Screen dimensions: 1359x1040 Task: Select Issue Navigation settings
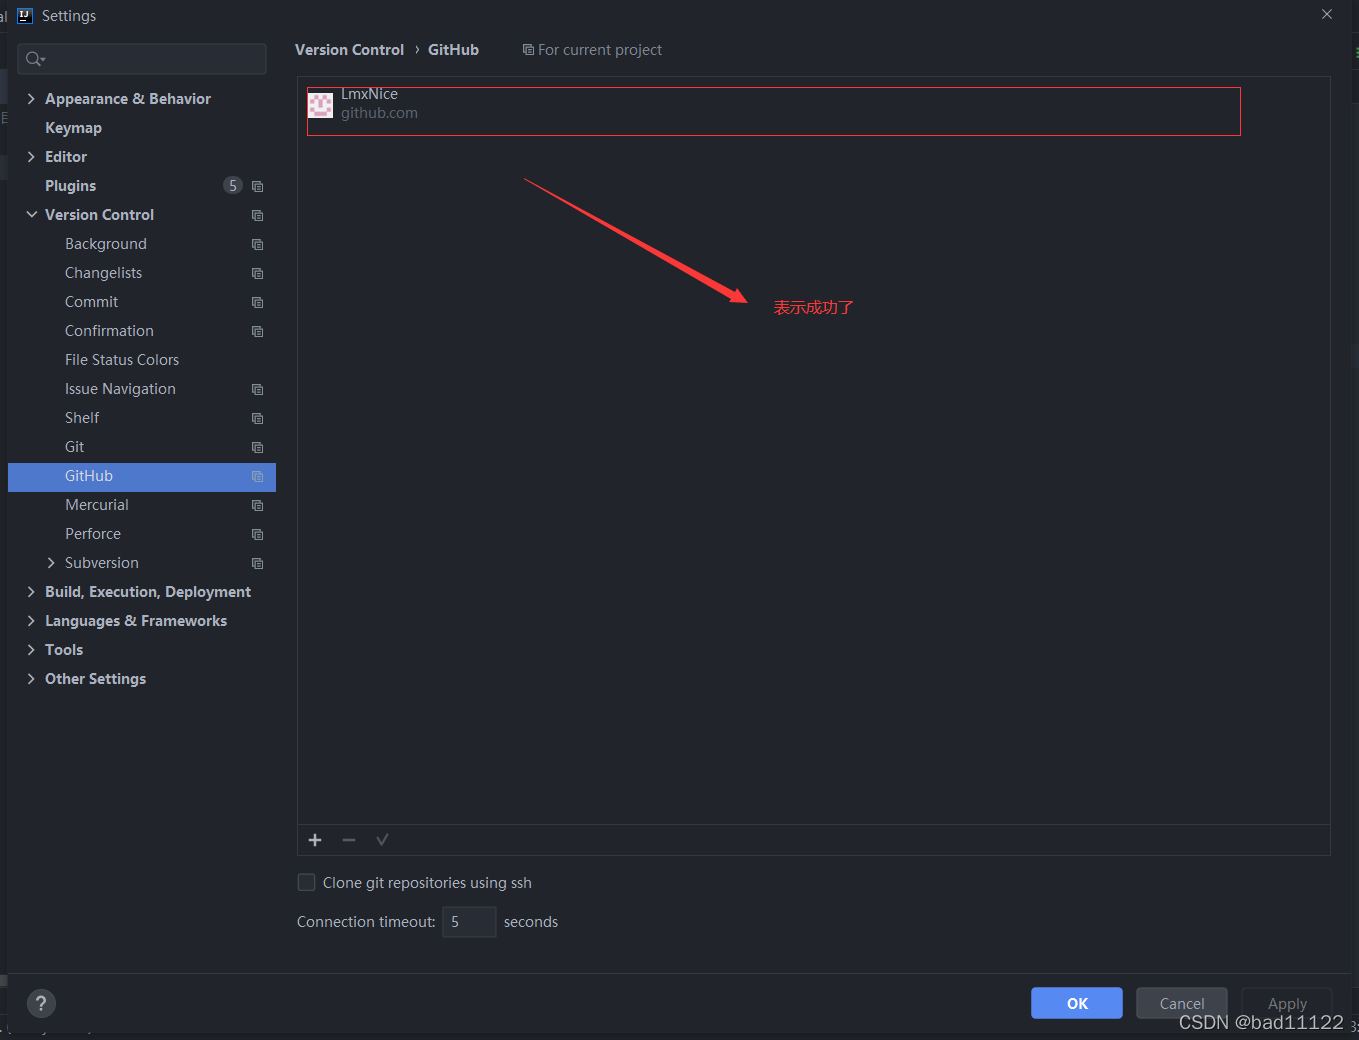[120, 389]
